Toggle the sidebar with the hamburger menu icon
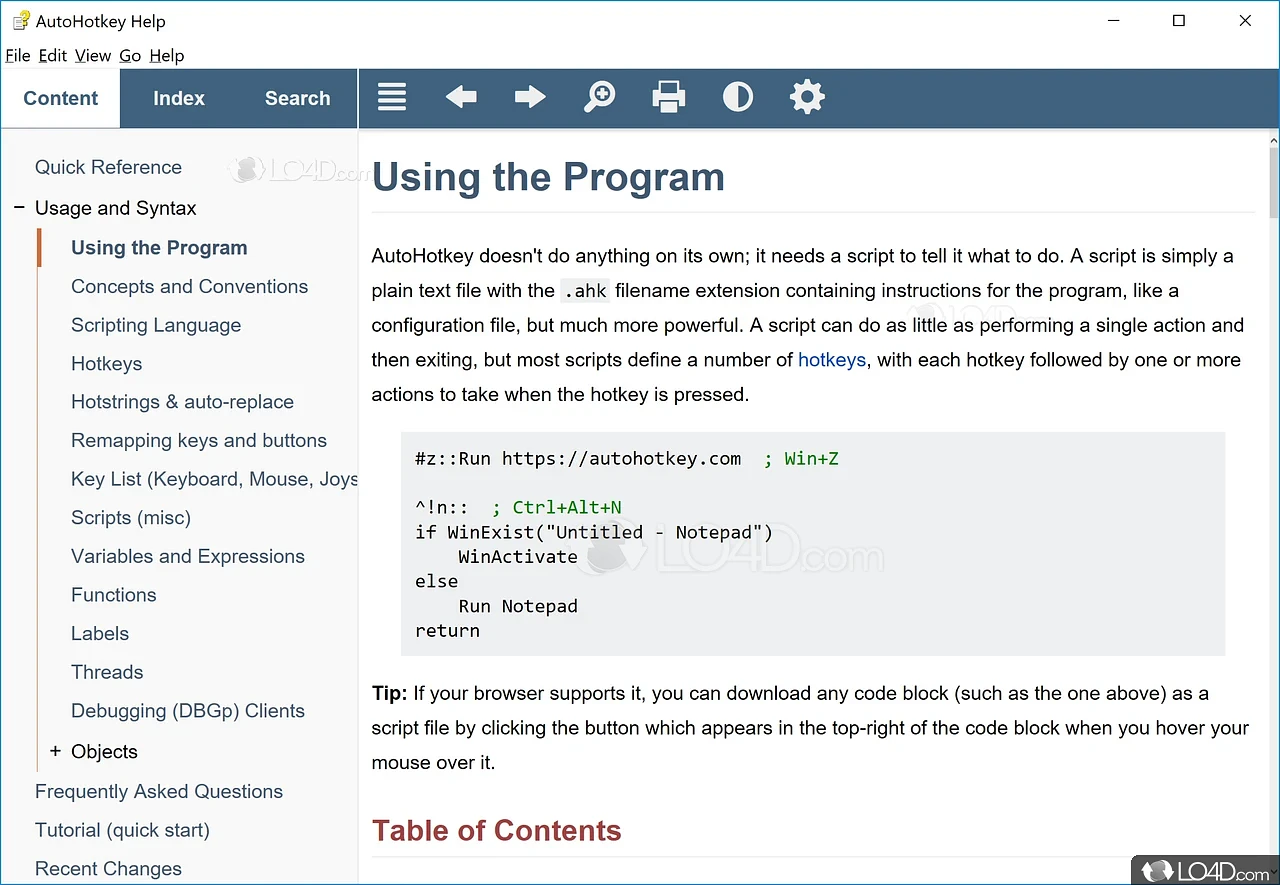The height and width of the screenshot is (885, 1280). [392, 97]
